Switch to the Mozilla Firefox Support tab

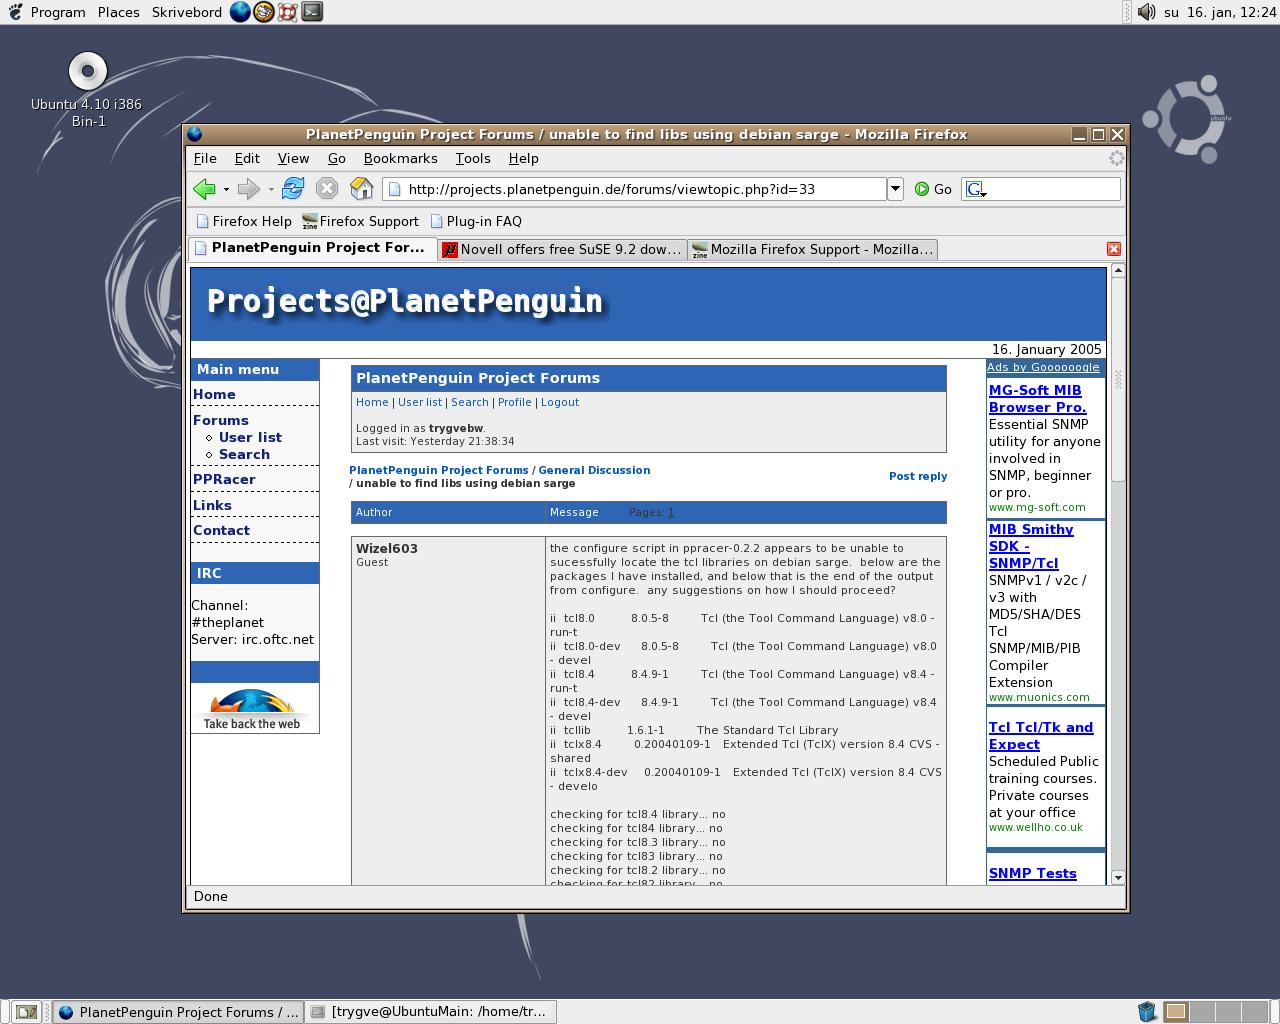(x=814, y=249)
